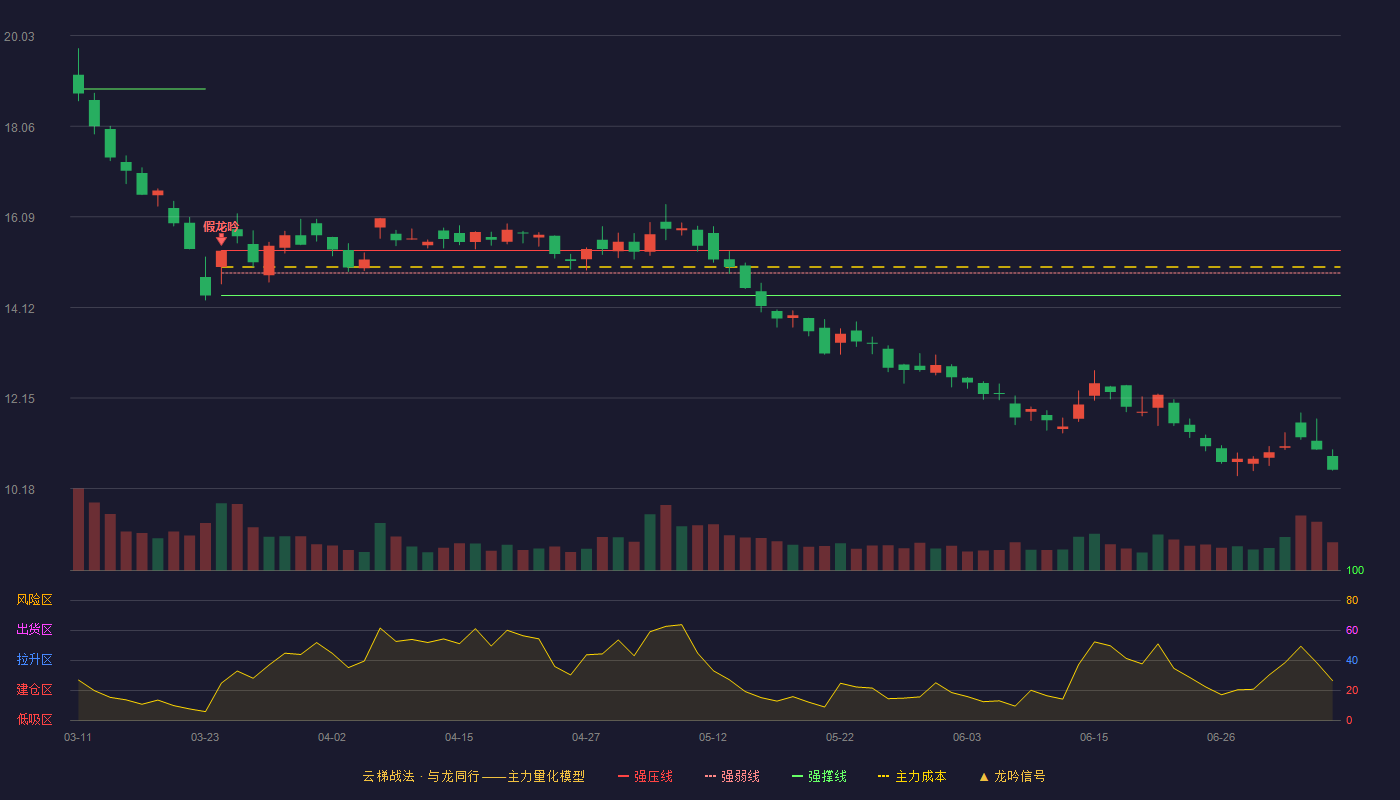This screenshot has height=800, width=1400.
Task: Toggle the 主力成本 legend entry
Action: 912,776
